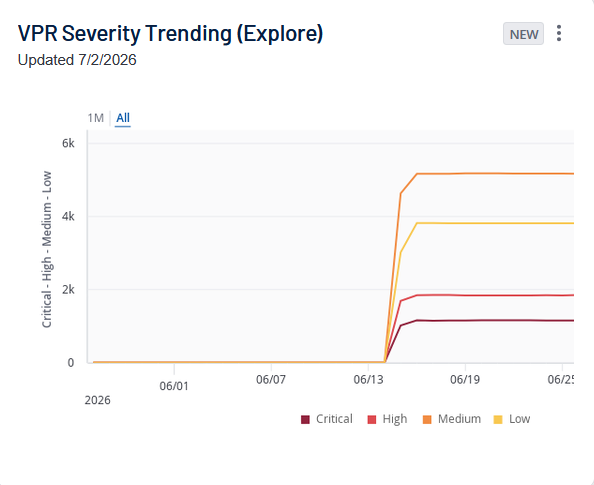Toggle the High series in legend
The width and height of the screenshot is (594, 485).
pos(387,419)
